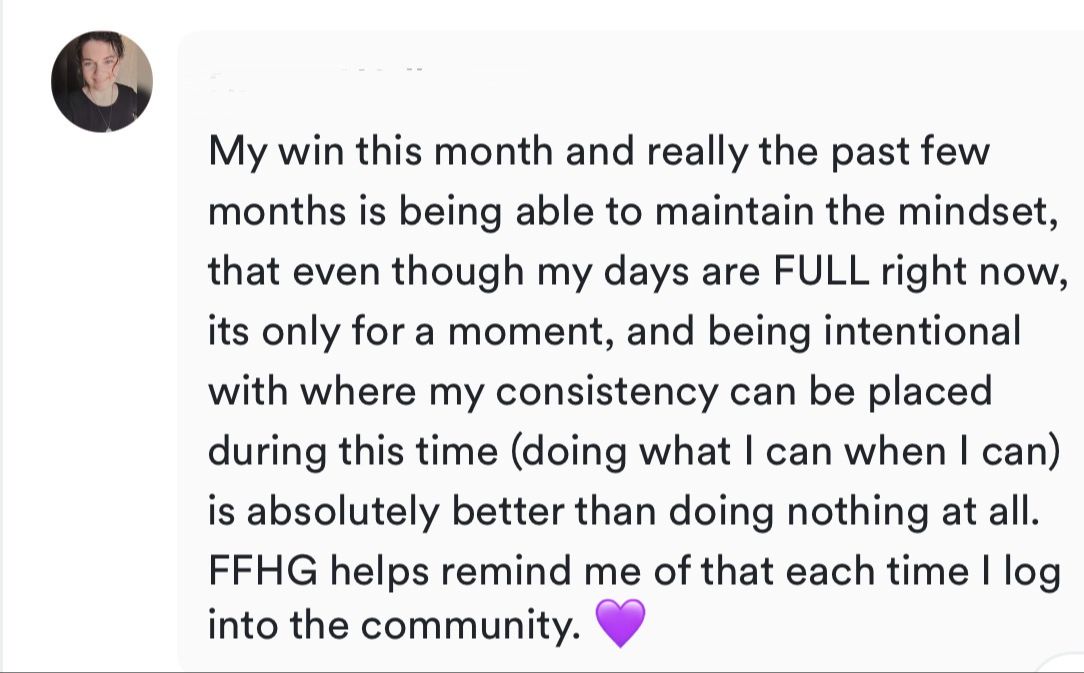1084x673 pixels.
Task: Click the capitalized word FULL
Action: tap(821, 270)
